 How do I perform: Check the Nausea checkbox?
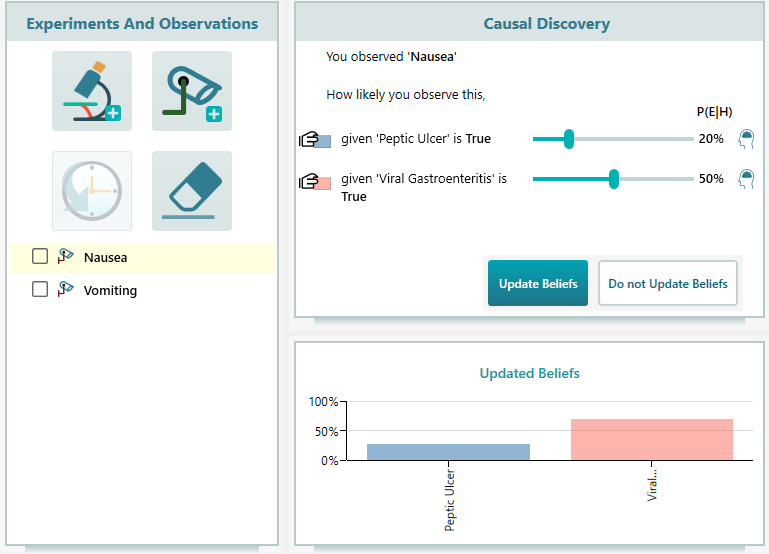coord(40,257)
